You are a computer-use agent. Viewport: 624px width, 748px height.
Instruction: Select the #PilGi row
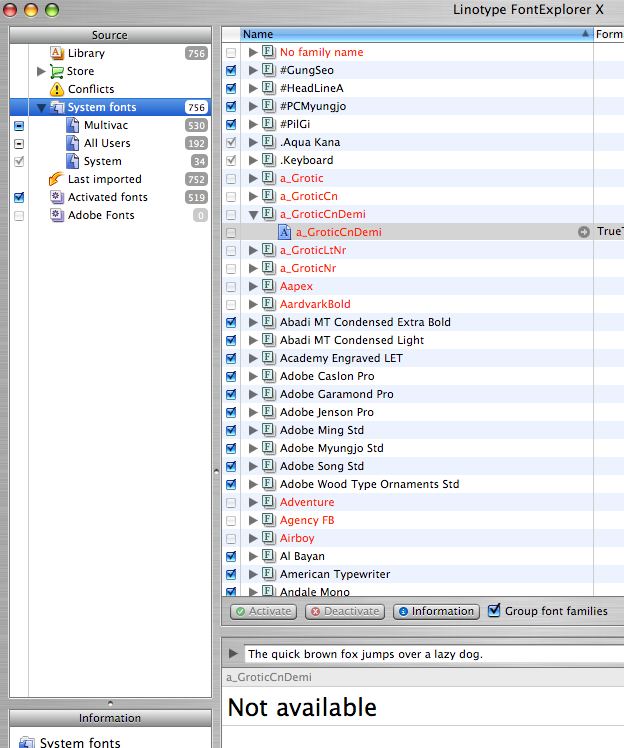pos(423,124)
